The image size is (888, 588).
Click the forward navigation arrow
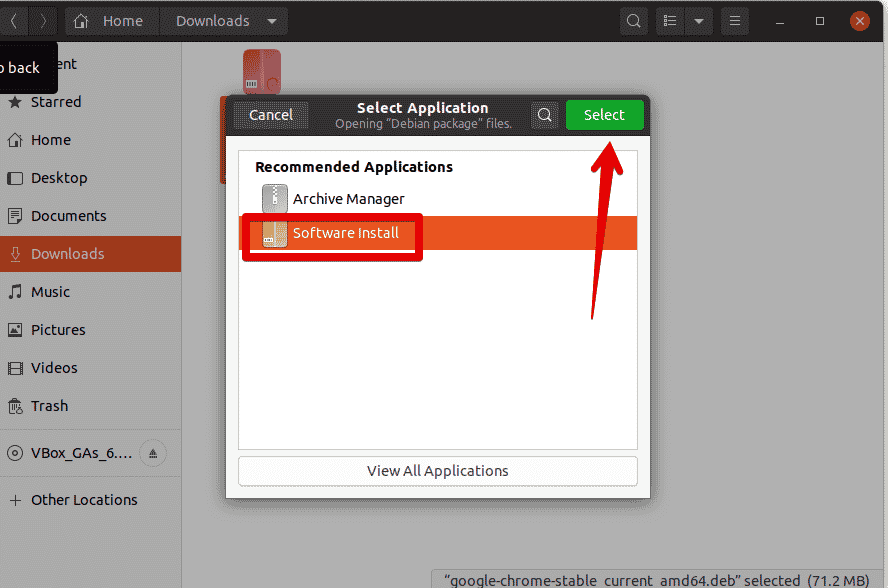point(44,21)
